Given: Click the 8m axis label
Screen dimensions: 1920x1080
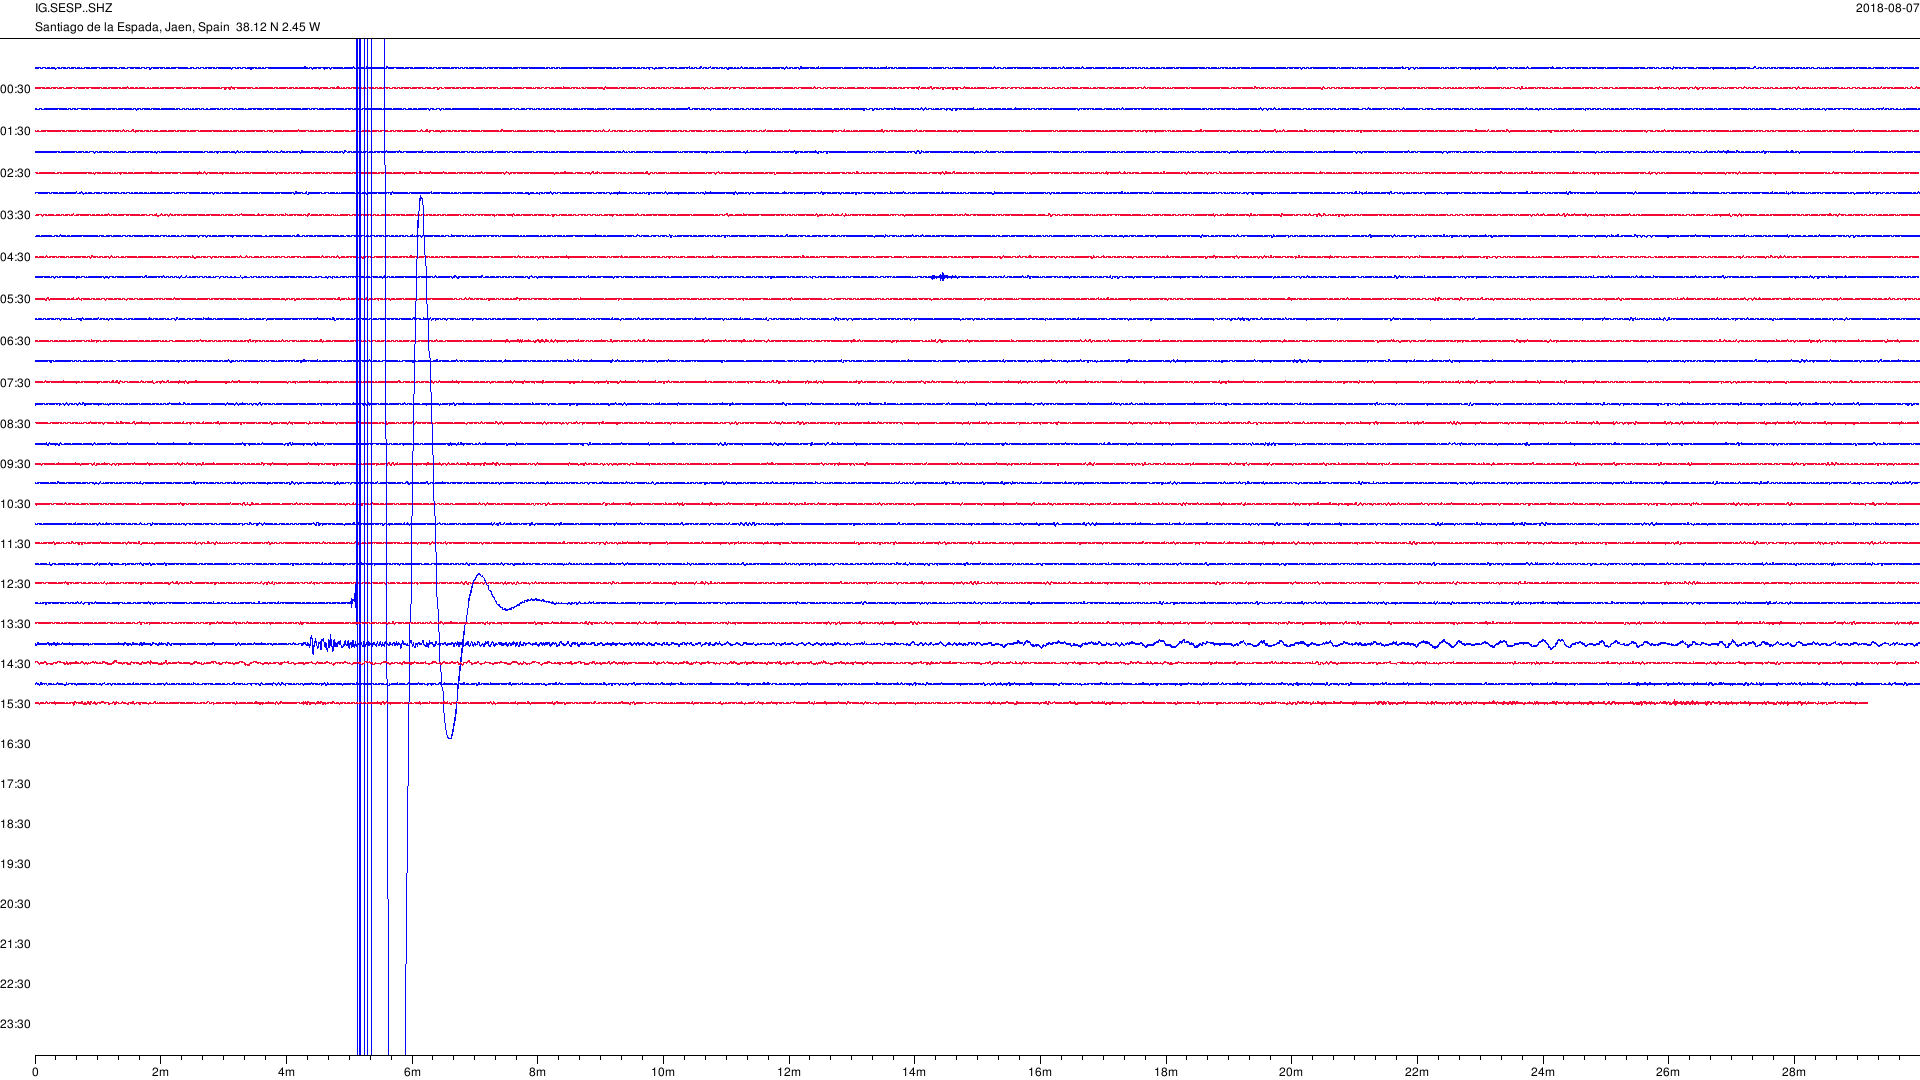Looking at the screenshot, I should tap(537, 1072).
